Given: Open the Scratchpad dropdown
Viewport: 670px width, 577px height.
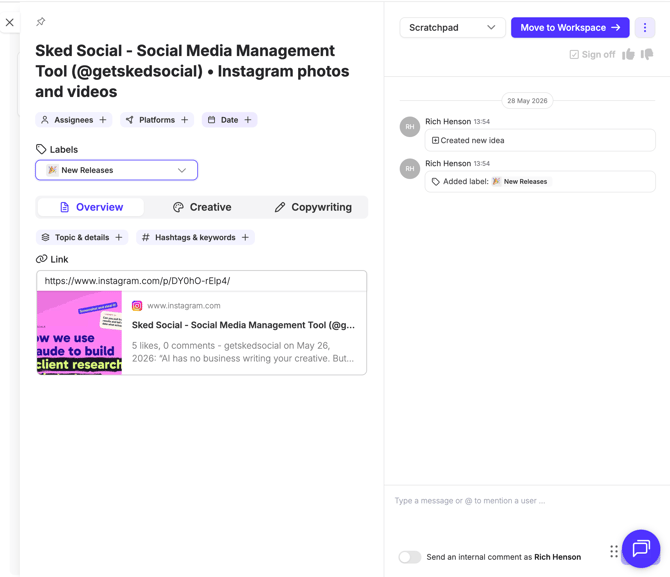Looking at the screenshot, I should click(453, 27).
